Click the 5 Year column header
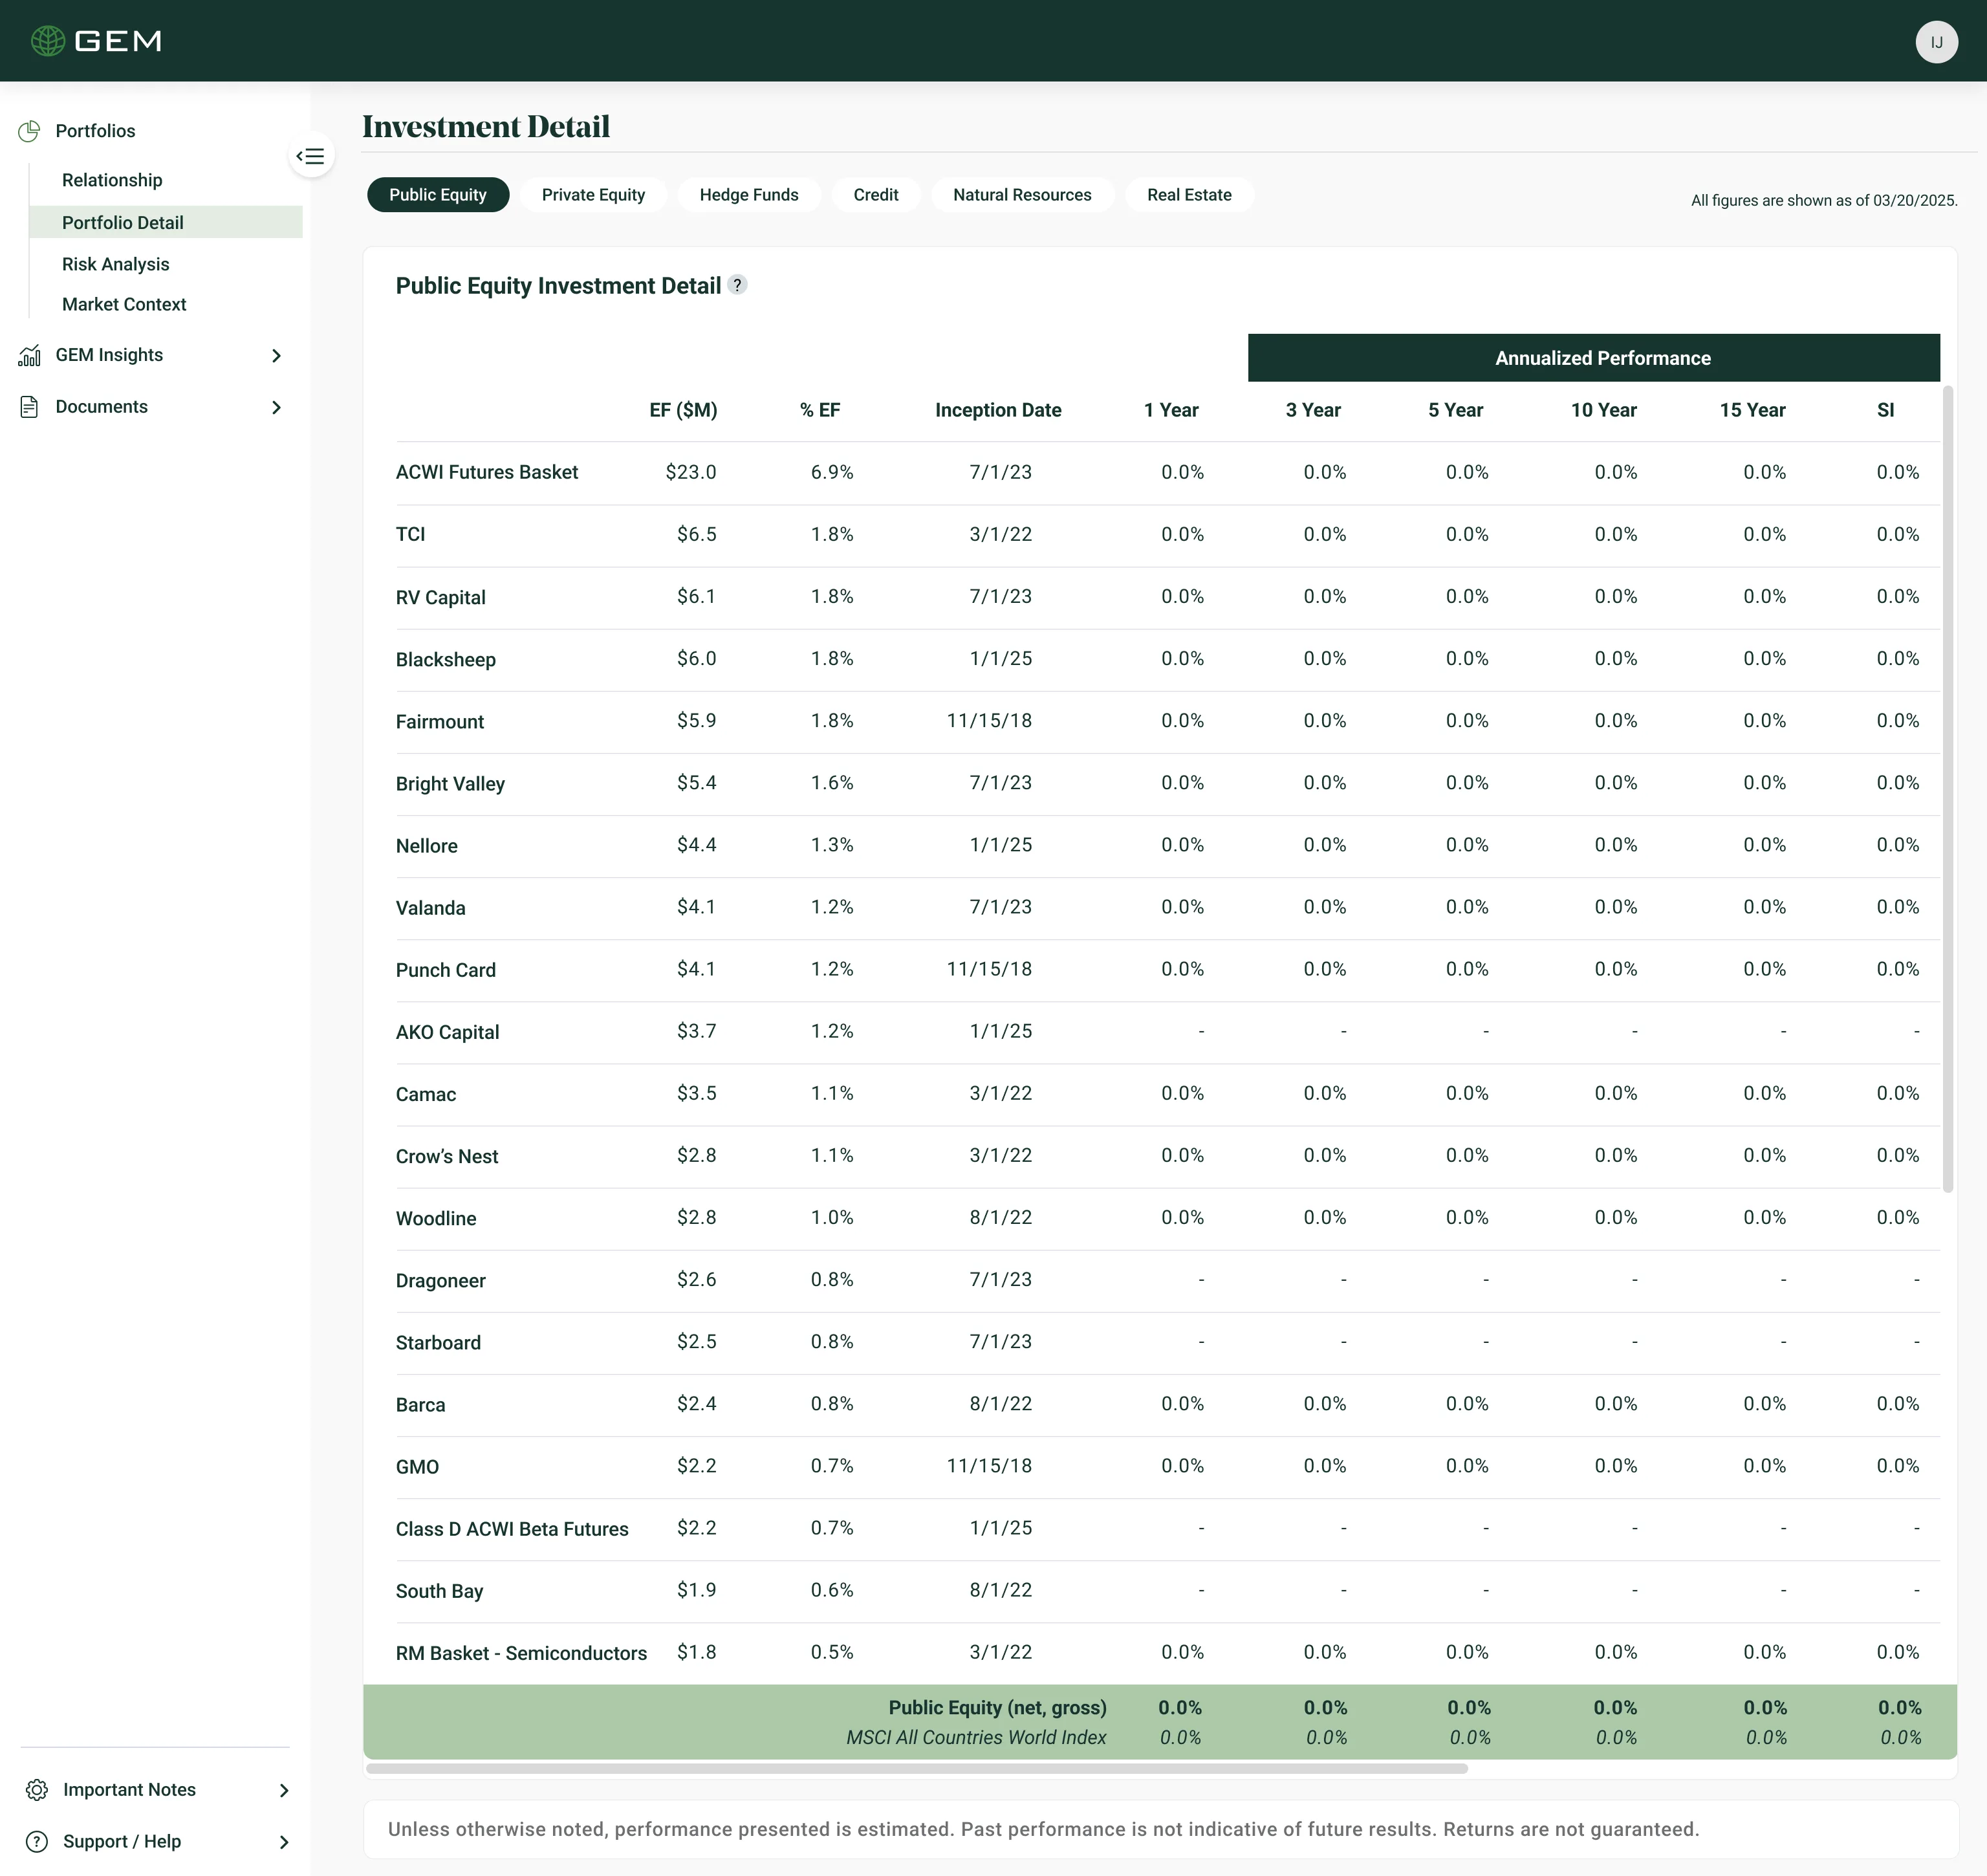Viewport: 1987px width, 1876px height. [x=1455, y=410]
